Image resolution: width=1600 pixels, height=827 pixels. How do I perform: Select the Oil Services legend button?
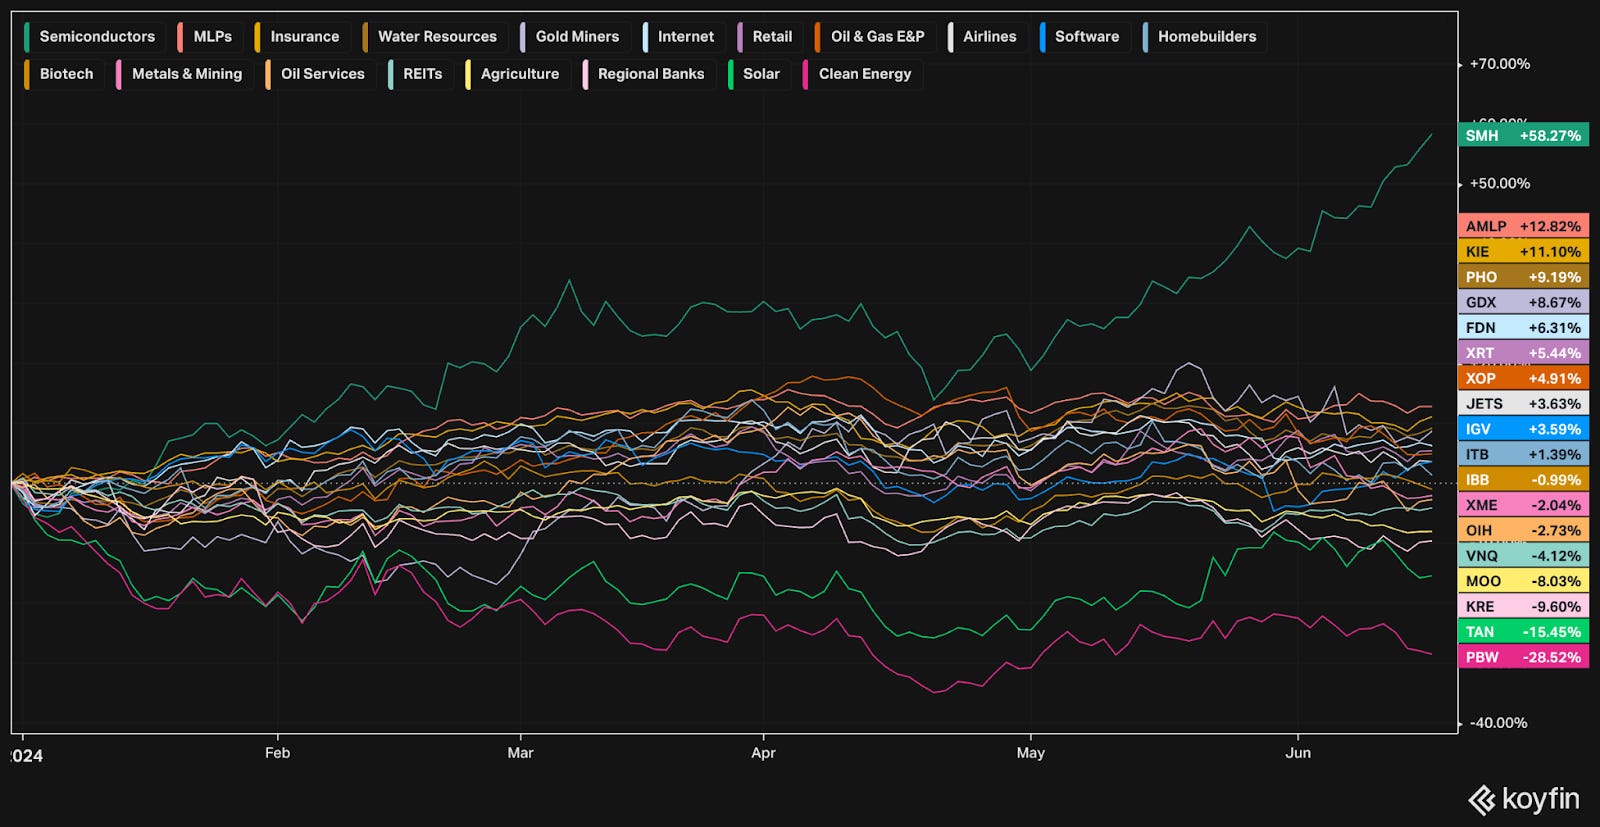pyautogui.click(x=320, y=74)
